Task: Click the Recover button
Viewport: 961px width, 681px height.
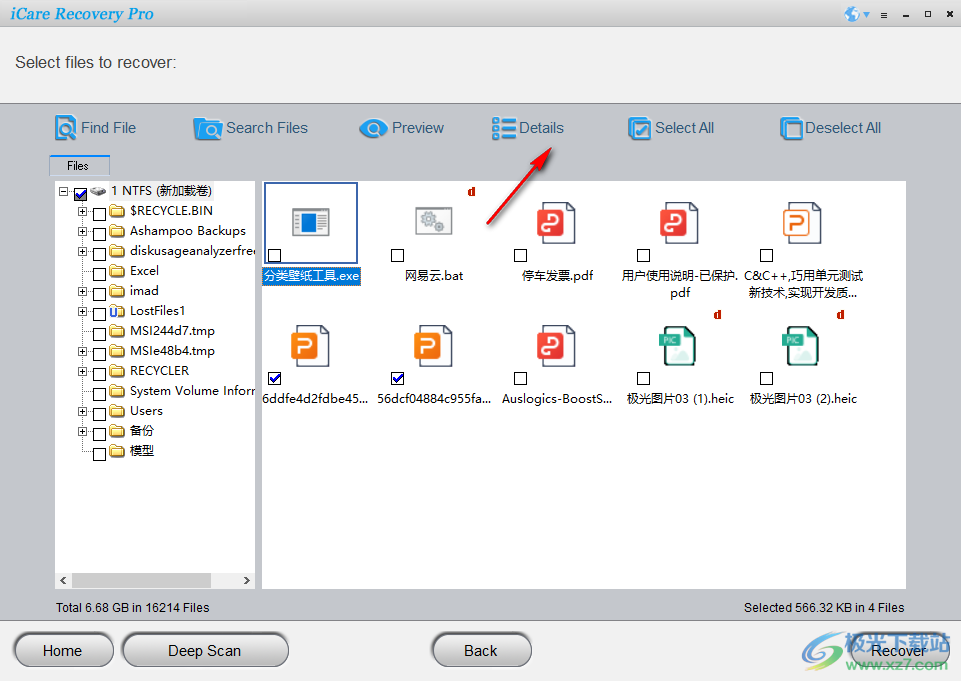Action: point(899,650)
